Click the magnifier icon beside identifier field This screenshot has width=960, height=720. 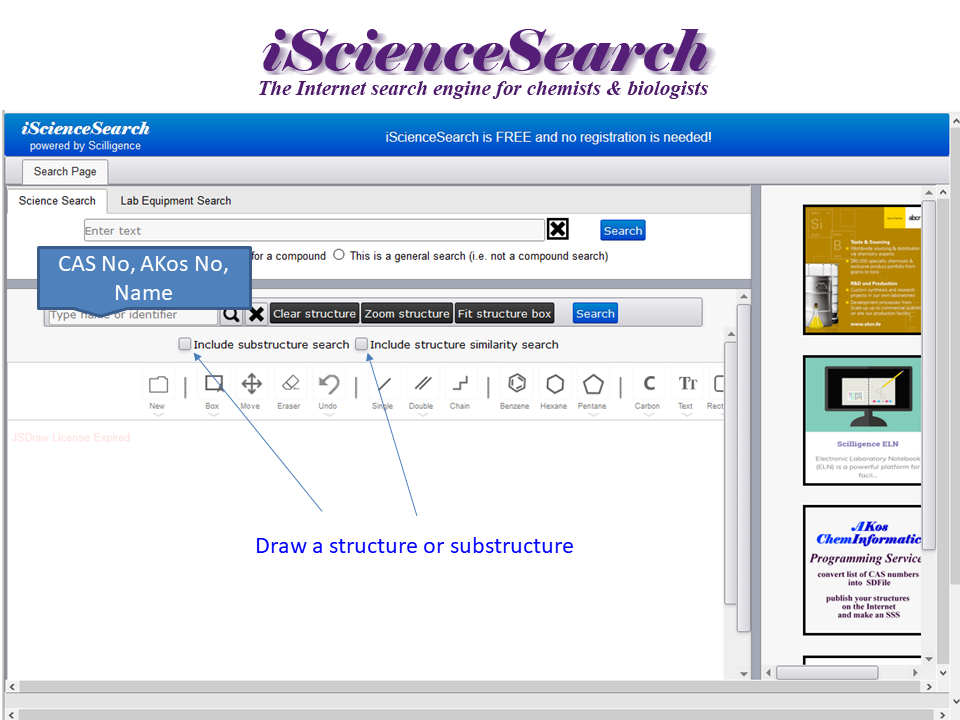pos(231,314)
